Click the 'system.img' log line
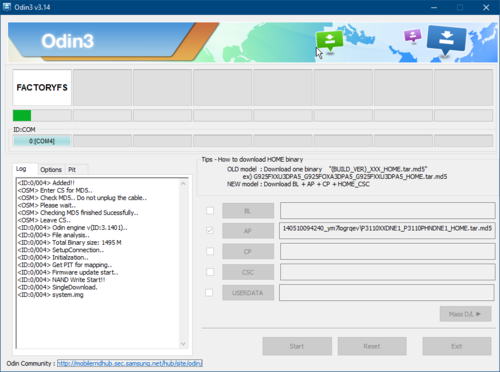This screenshot has width=500, height=372. click(x=50, y=295)
